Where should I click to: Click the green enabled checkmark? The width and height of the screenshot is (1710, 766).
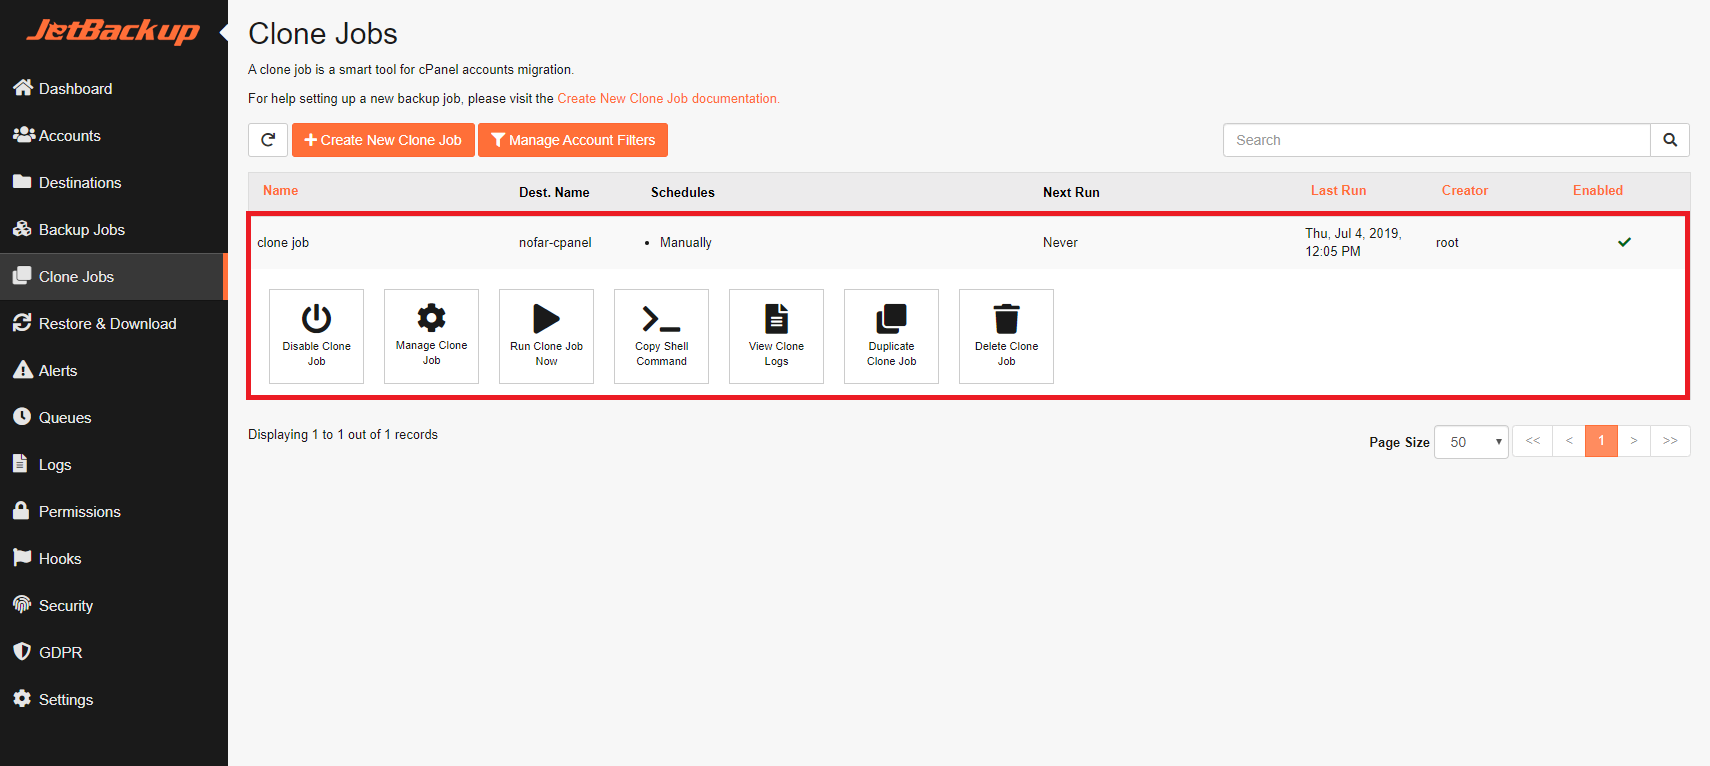[x=1624, y=242]
